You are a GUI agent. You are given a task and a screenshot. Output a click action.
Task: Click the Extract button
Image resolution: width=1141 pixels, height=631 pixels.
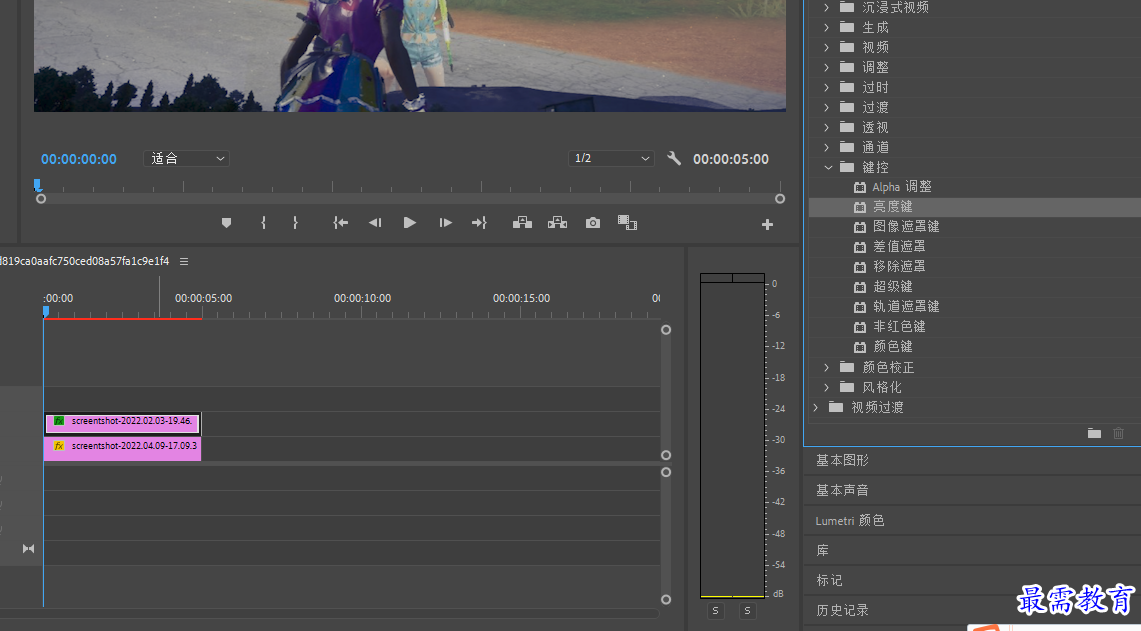click(557, 223)
